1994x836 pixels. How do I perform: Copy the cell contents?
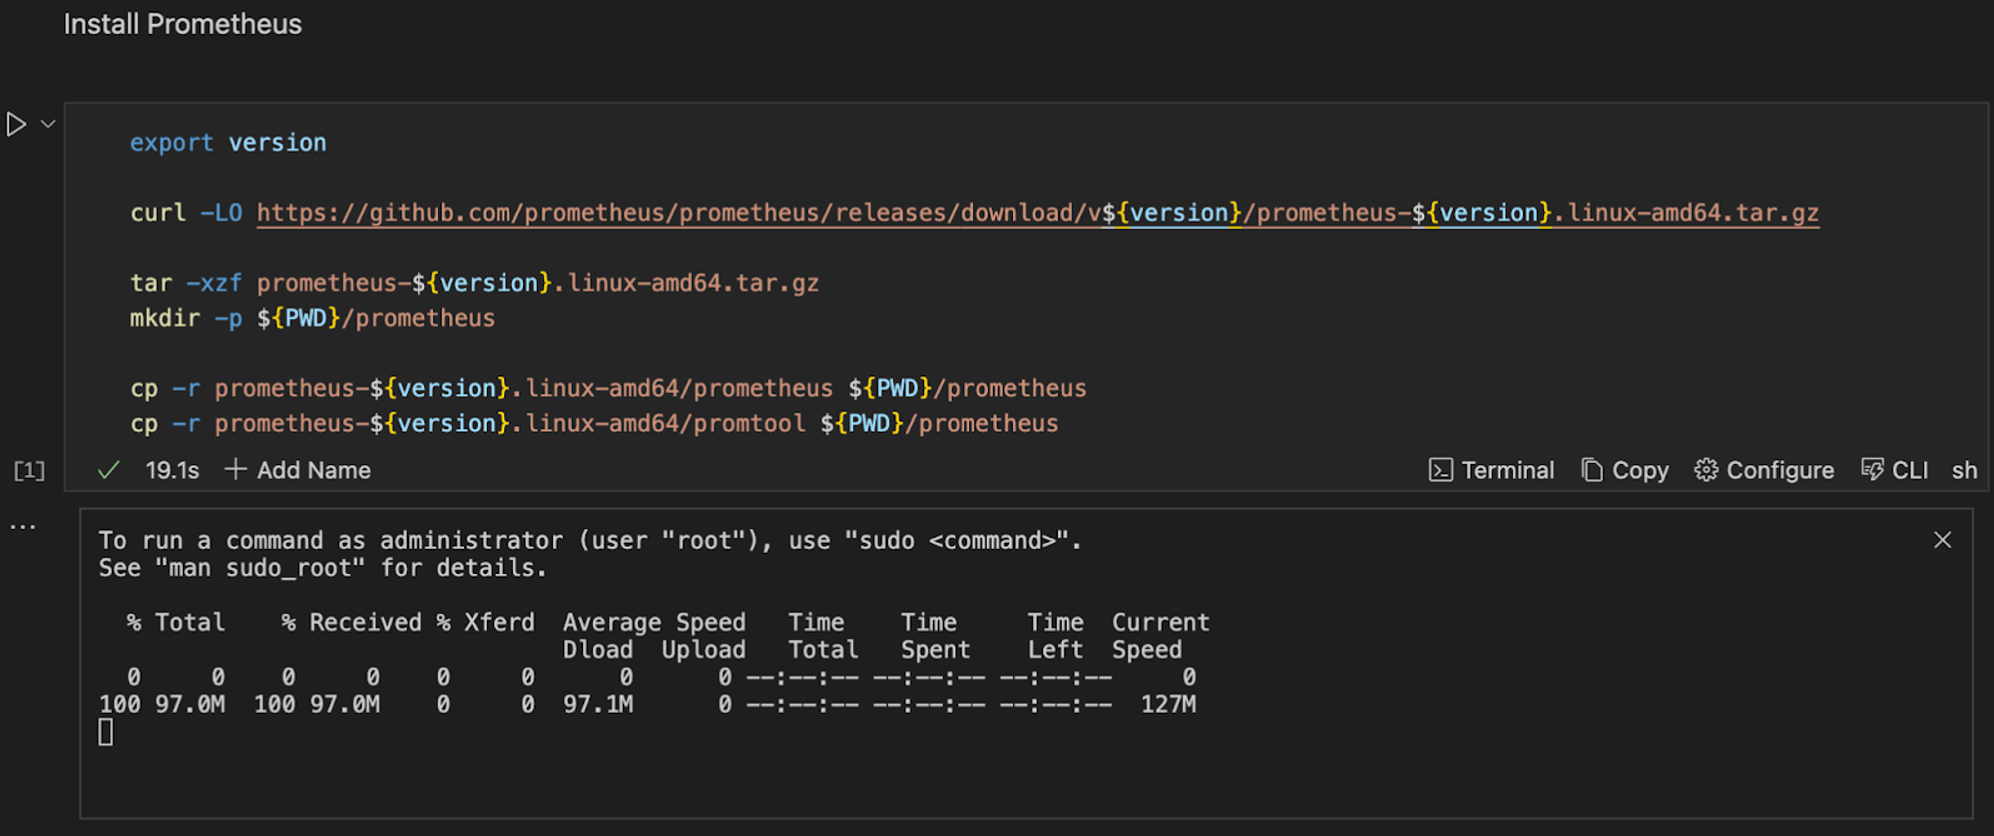[x=1625, y=470]
